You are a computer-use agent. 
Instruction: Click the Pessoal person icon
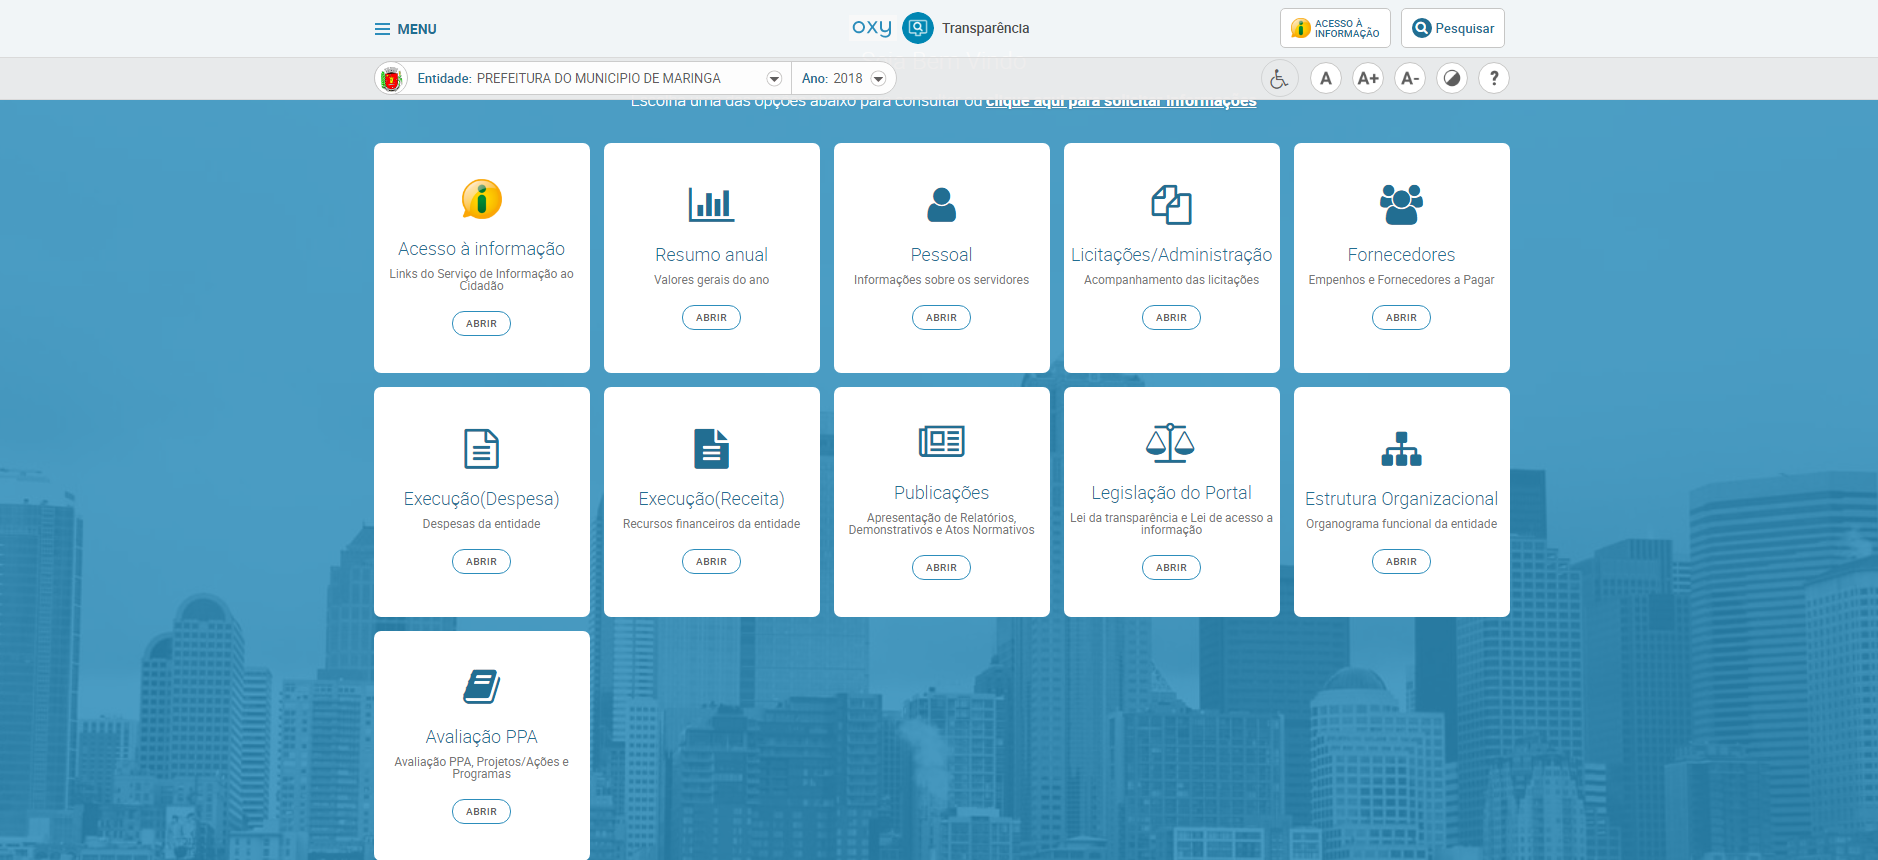pyautogui.click(x=941, y=205)
